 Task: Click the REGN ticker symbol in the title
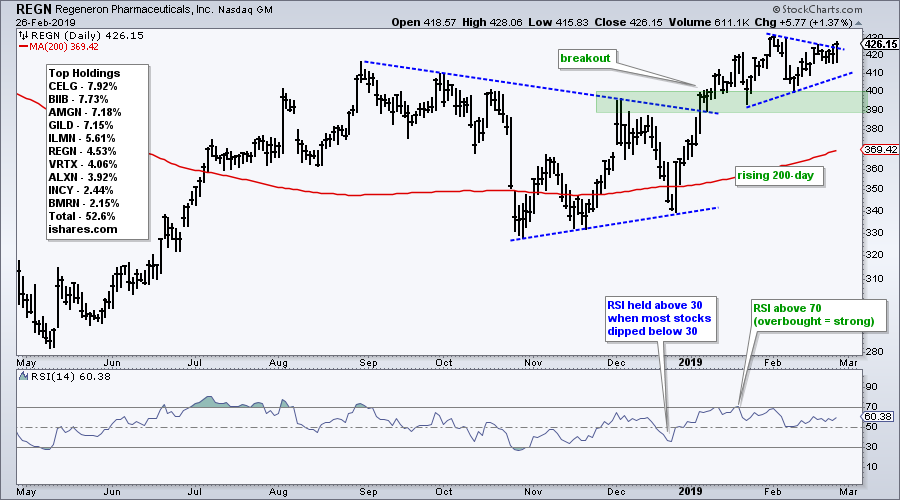coord(34,9)
